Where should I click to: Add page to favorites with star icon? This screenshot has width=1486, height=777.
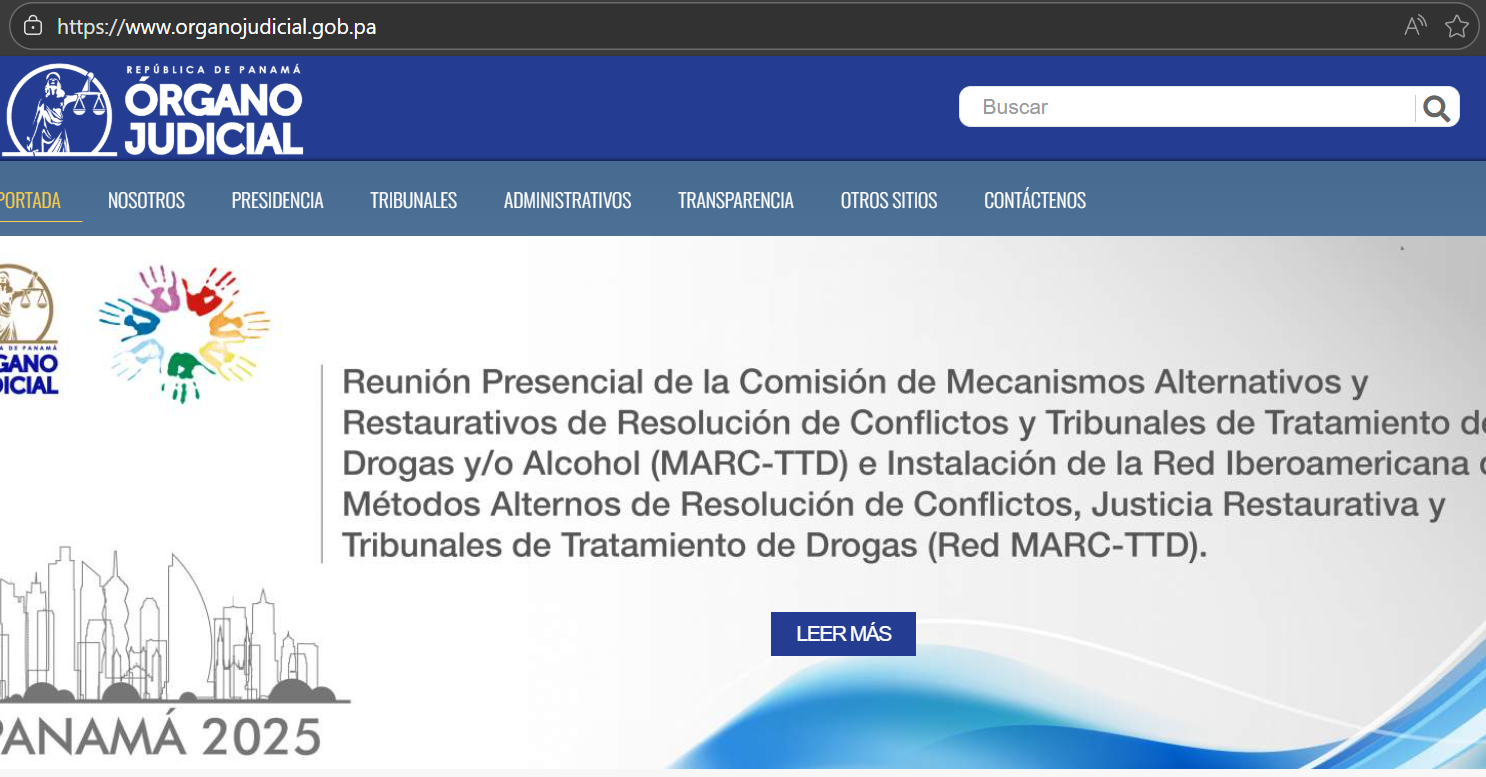(1456, 27)
